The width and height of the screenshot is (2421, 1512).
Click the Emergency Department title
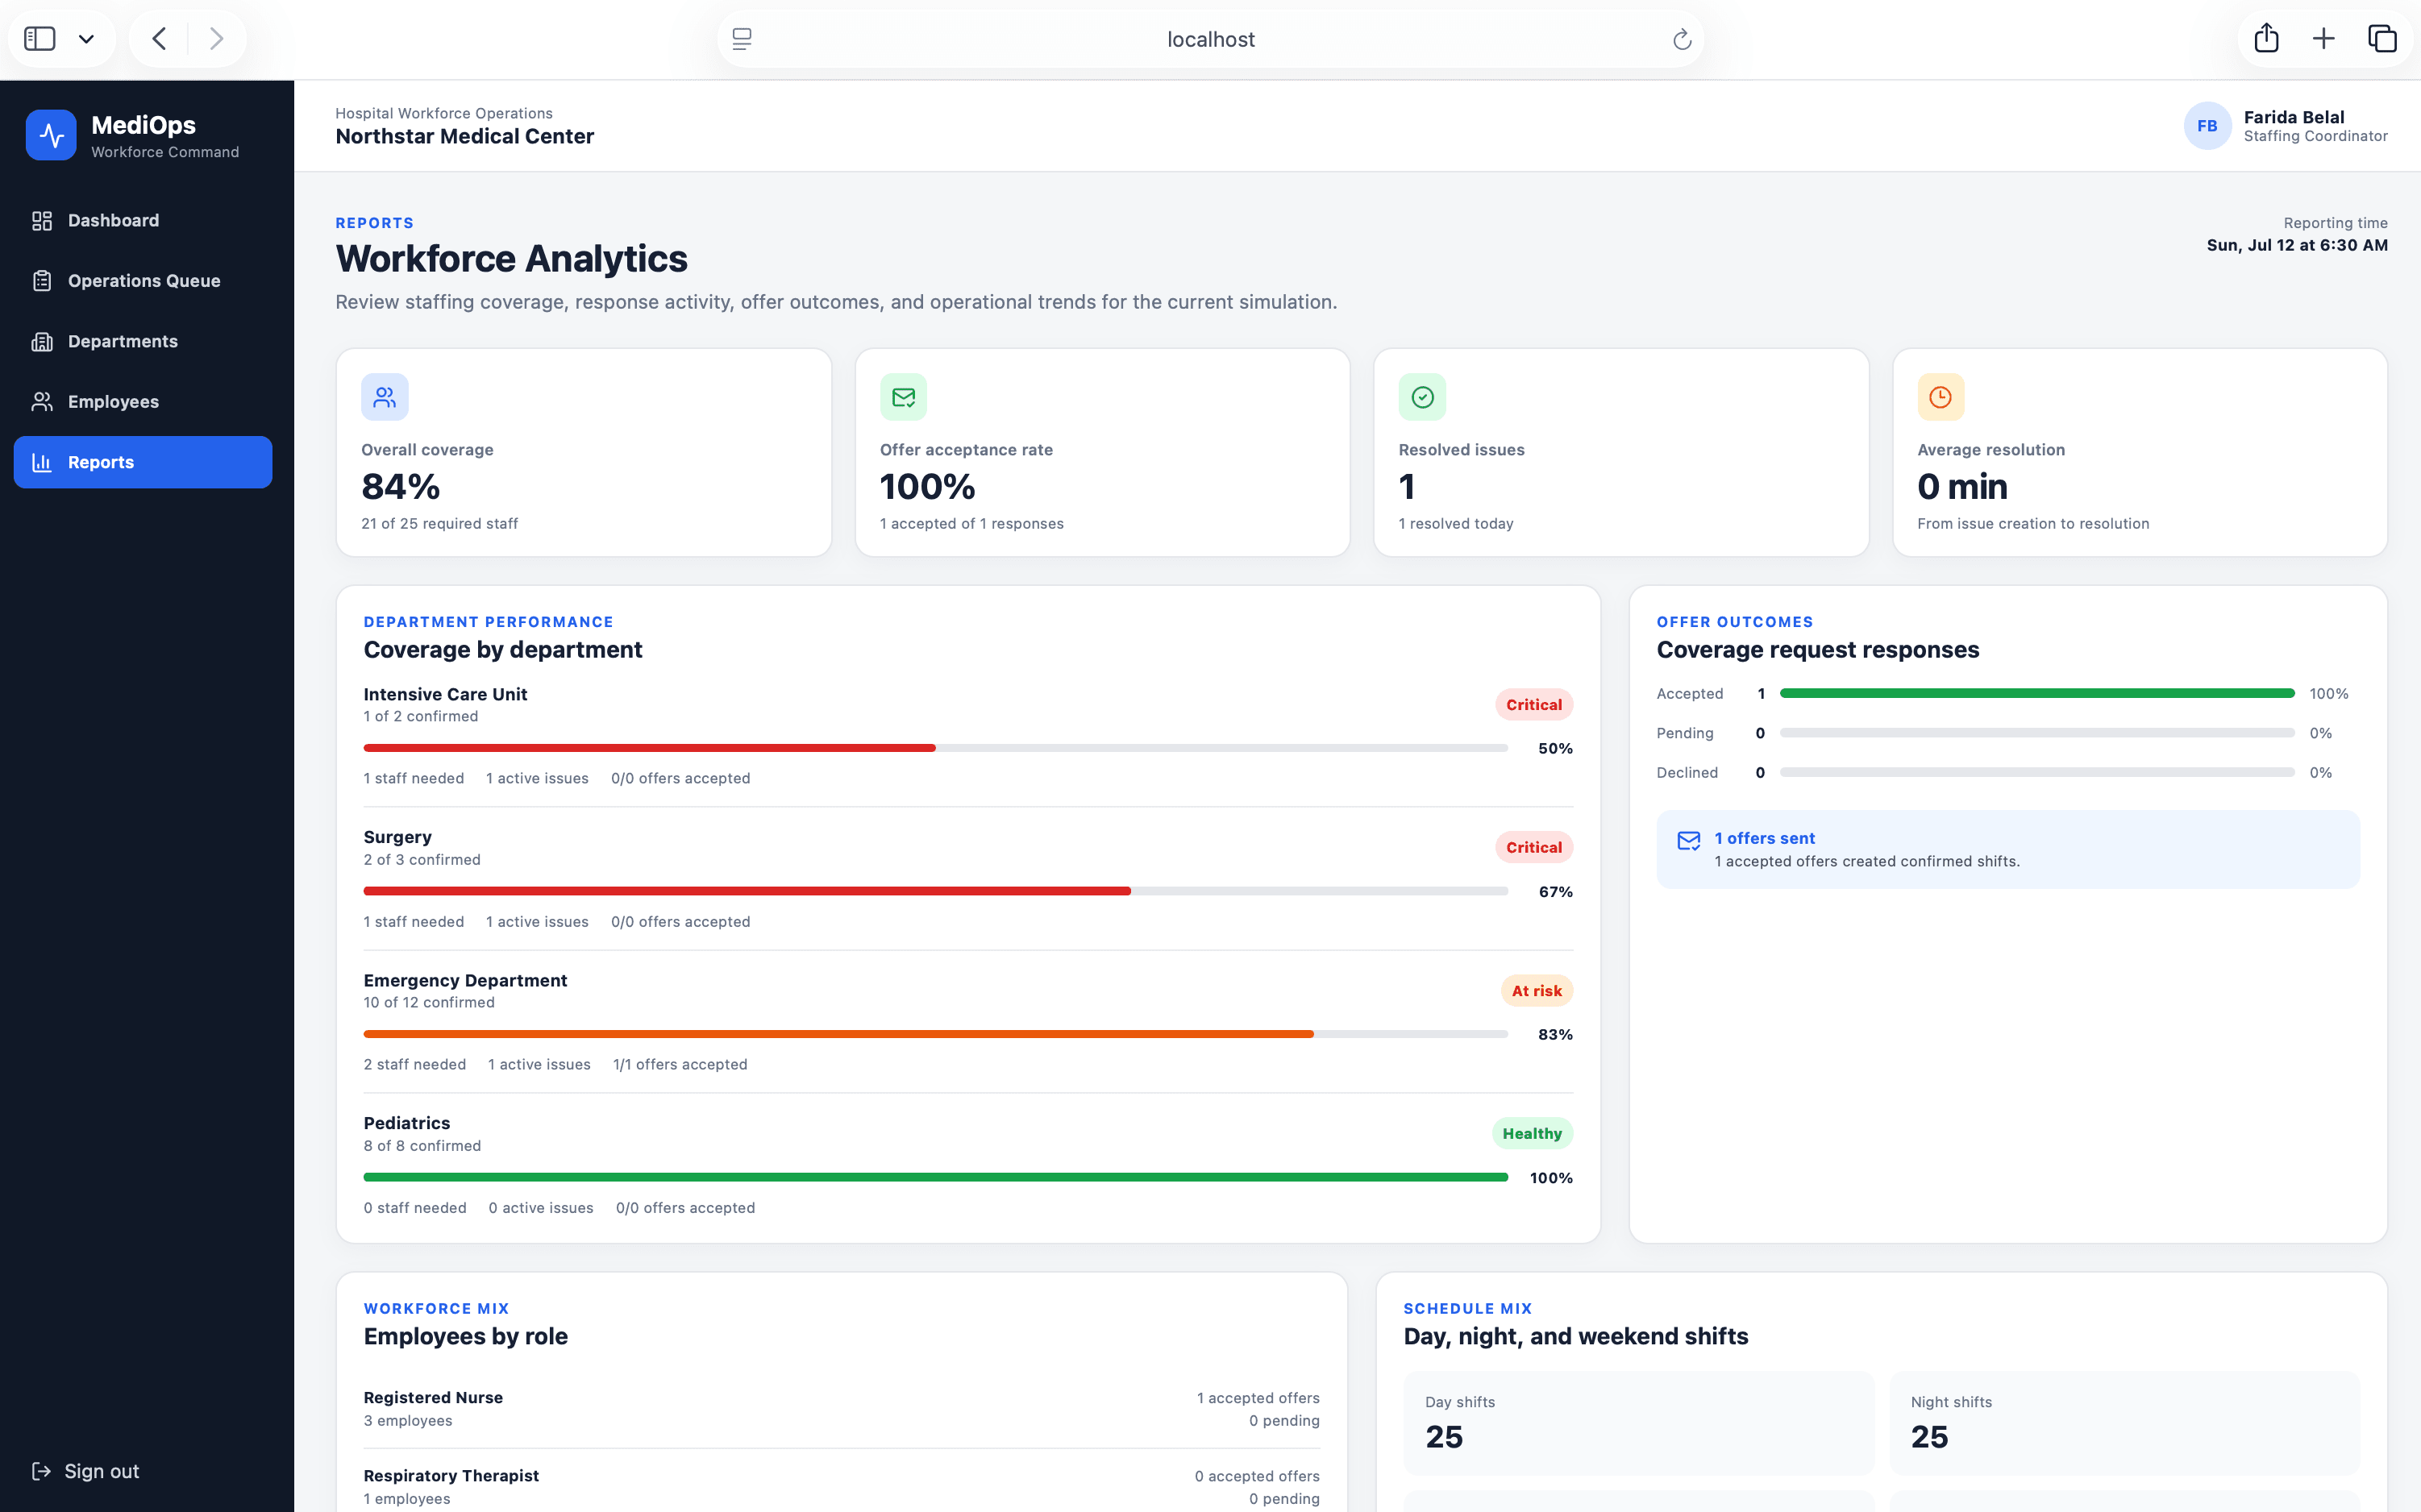click(x=465, y=980)
